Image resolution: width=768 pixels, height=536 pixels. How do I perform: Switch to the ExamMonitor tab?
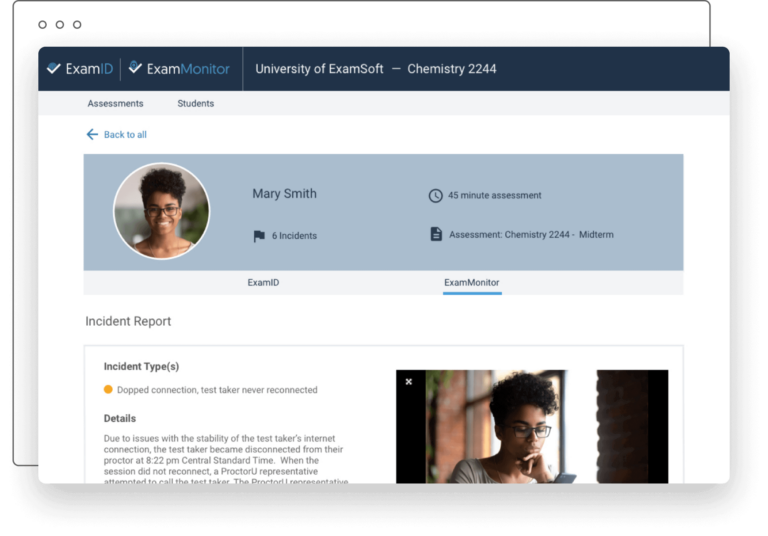[472, 283]
